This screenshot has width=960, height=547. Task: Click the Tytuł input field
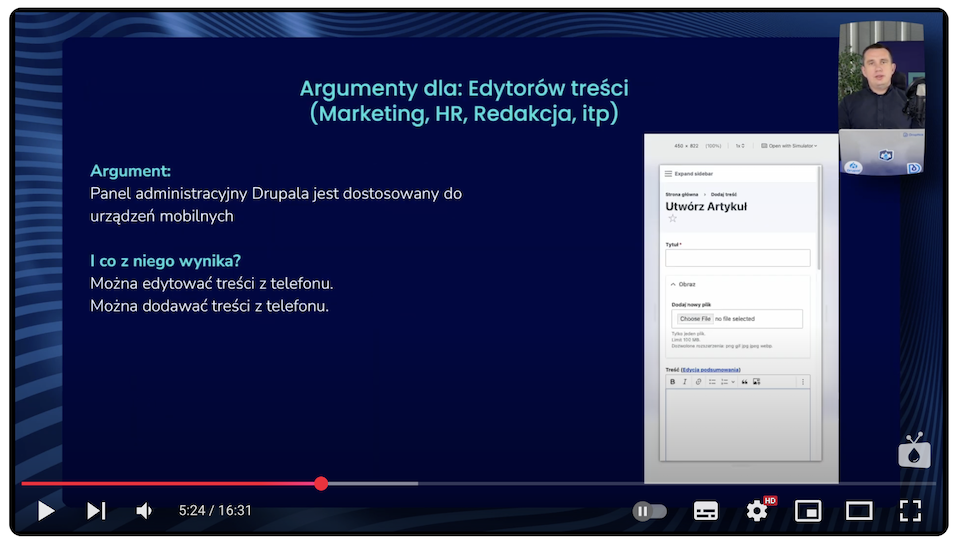click(x=738, y=258)
